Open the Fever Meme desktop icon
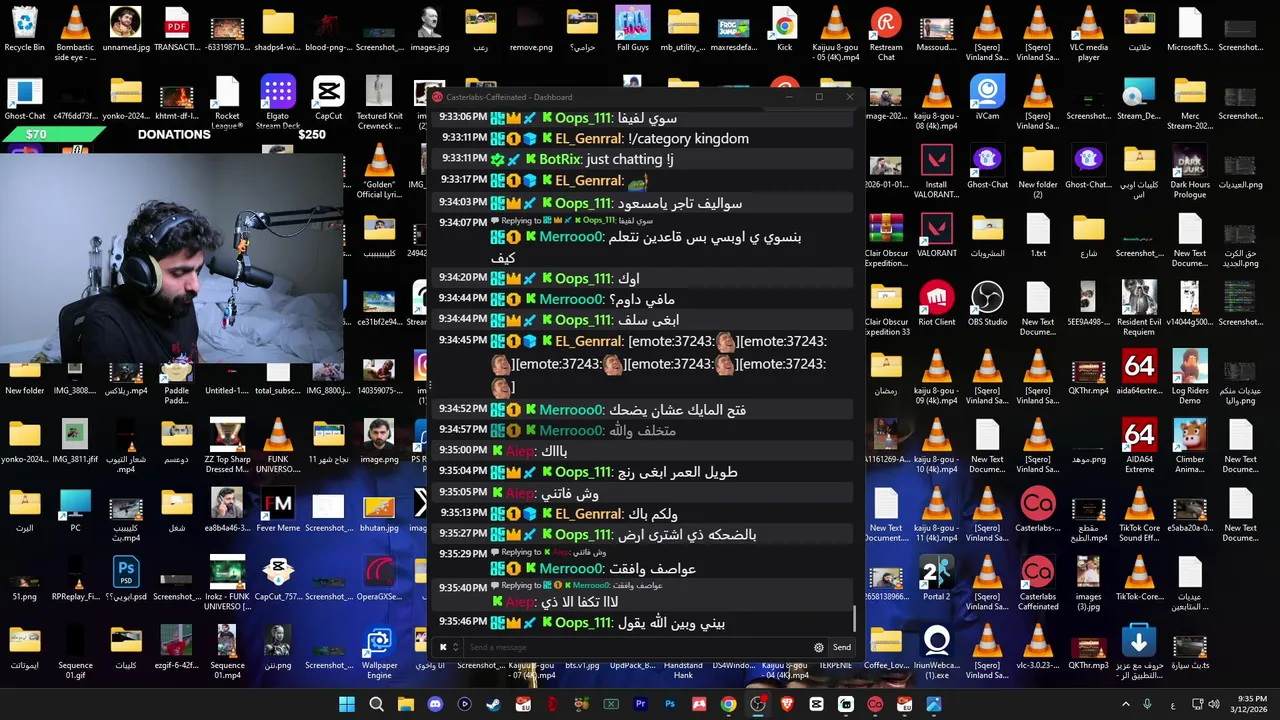 point(278,510)
